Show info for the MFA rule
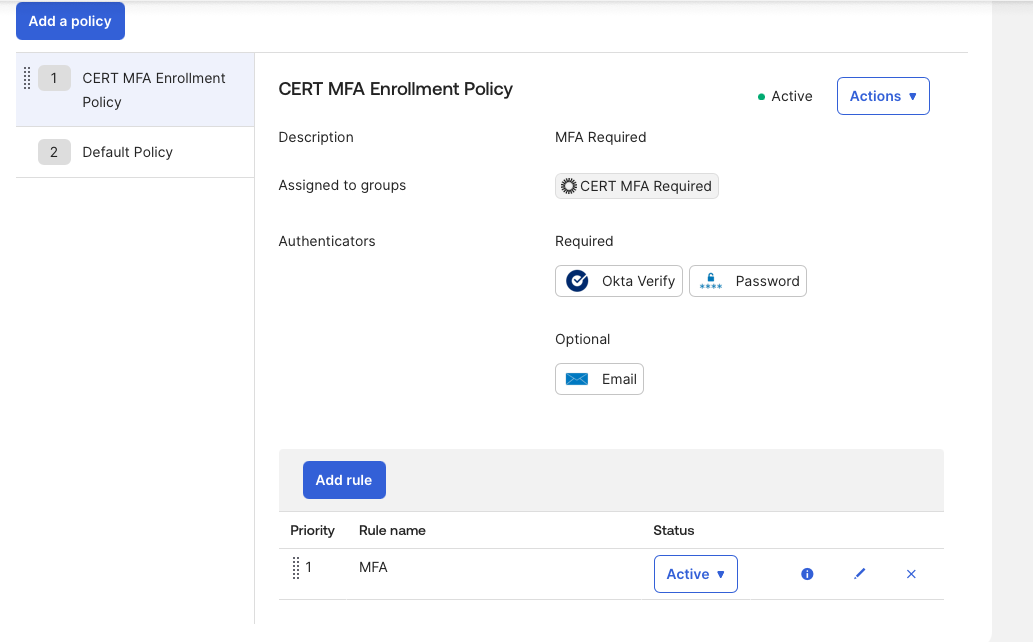This screenshot has height=642, width=1033. tap(807, 574)
